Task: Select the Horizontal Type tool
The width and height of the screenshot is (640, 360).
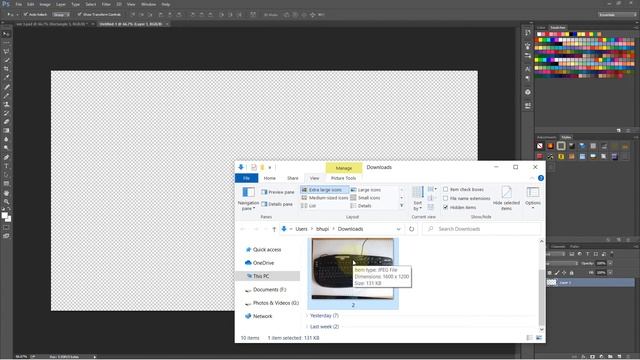Action: (x=6, y=166)
